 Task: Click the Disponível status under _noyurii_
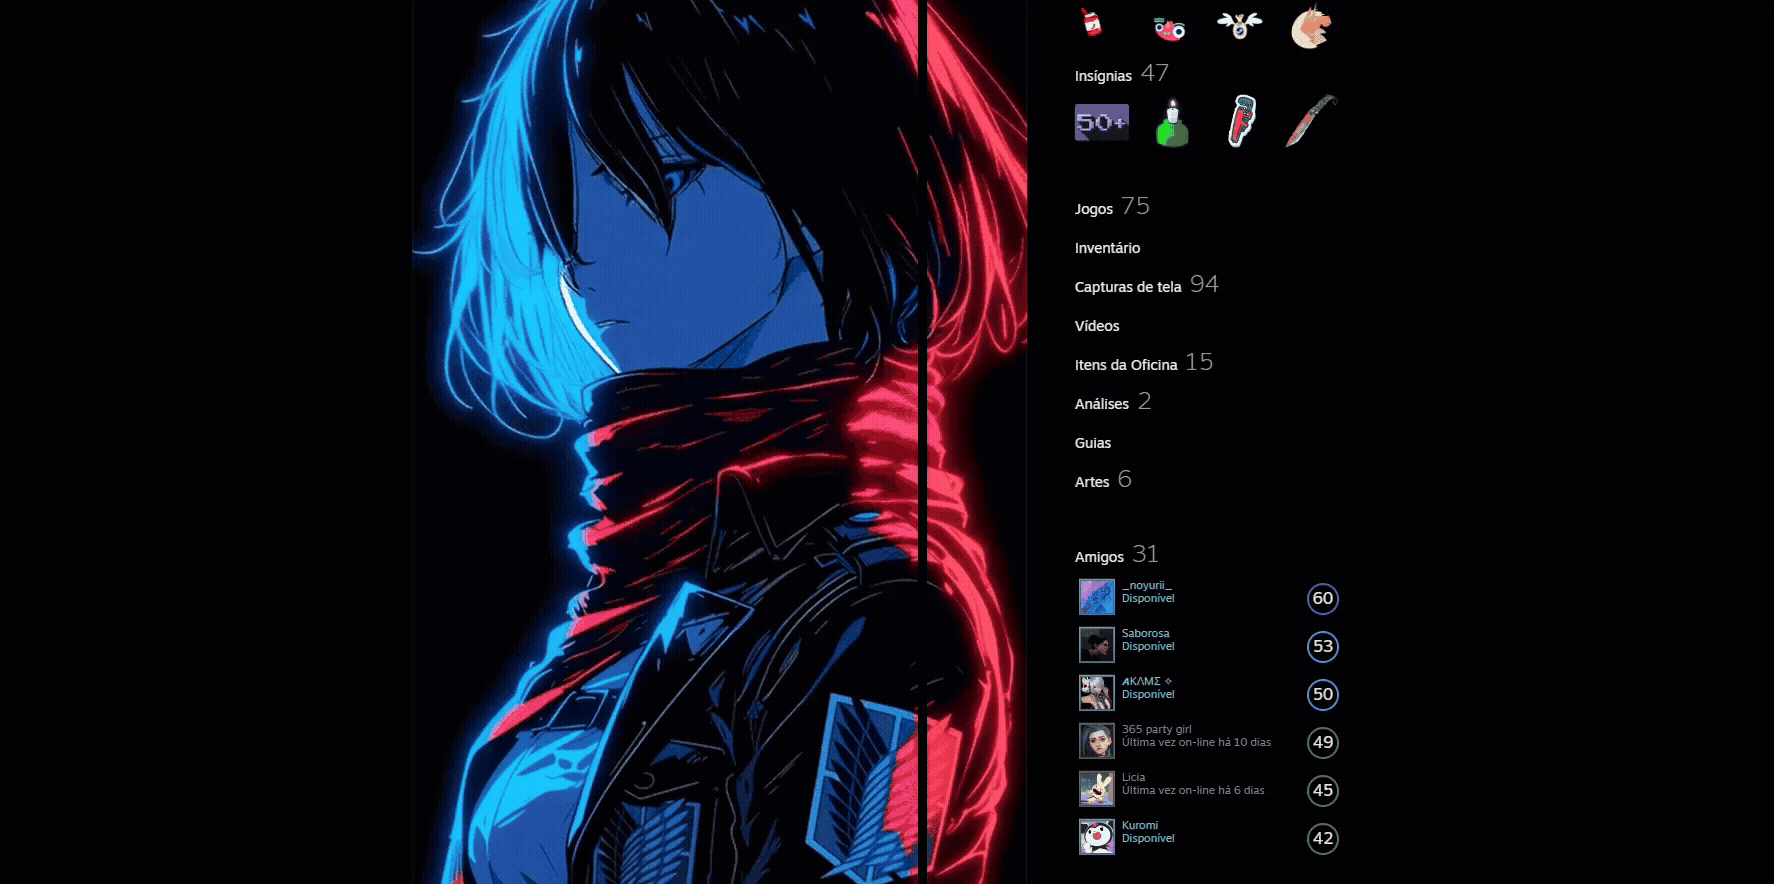tap(1148, 599)
